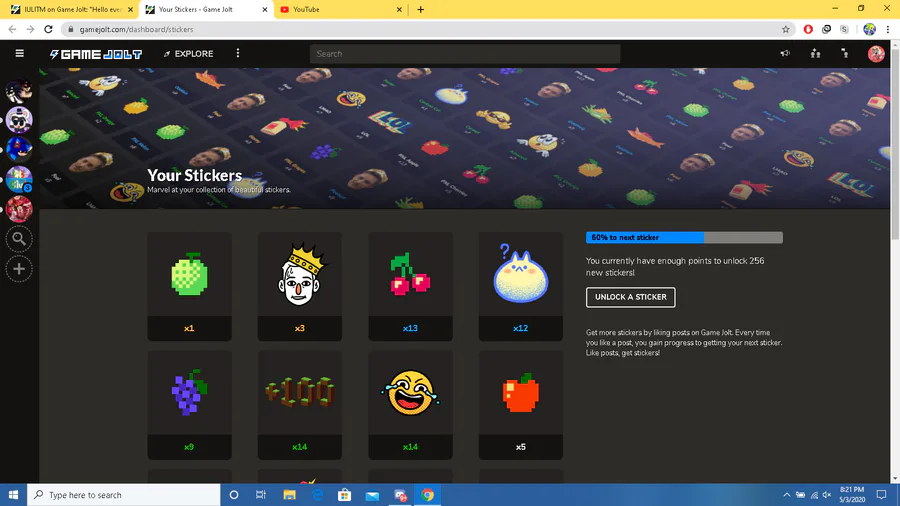Open the Chrome three-dot menu
Viewport: 900px width, 506px height.
coord(888,29)
